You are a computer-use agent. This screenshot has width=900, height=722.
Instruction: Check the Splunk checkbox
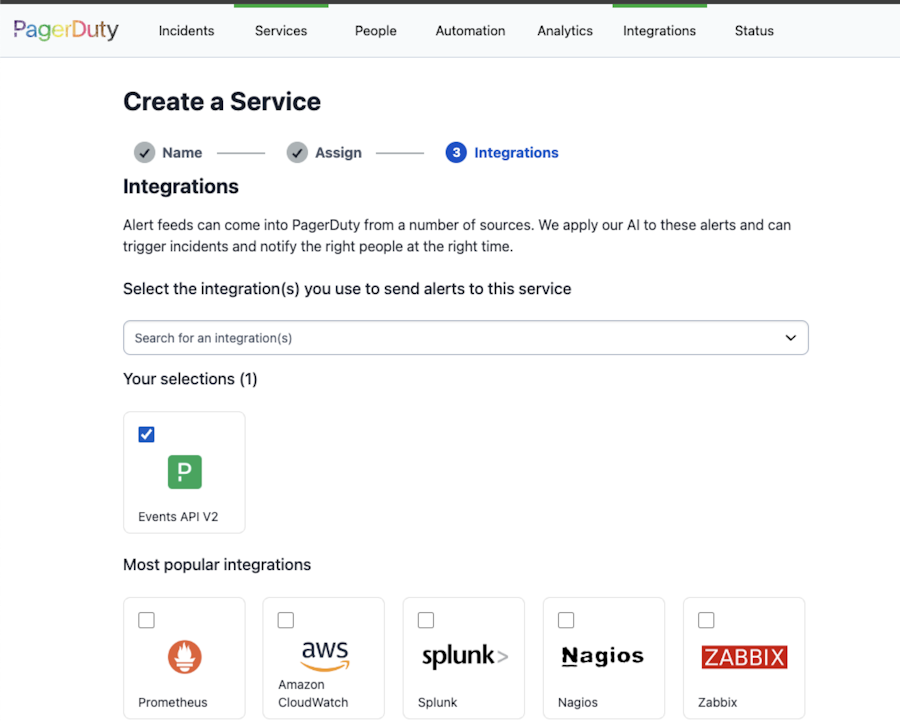[426, 620]
